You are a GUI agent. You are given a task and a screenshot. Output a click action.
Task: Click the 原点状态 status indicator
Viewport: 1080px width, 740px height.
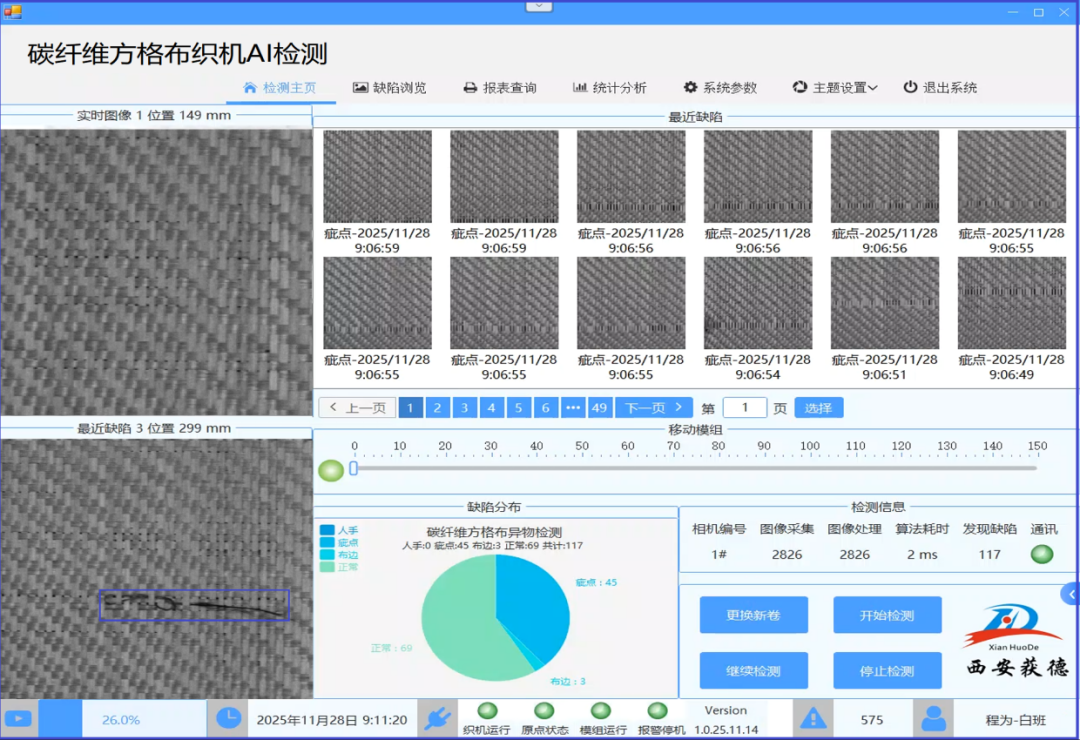(544, 710)
